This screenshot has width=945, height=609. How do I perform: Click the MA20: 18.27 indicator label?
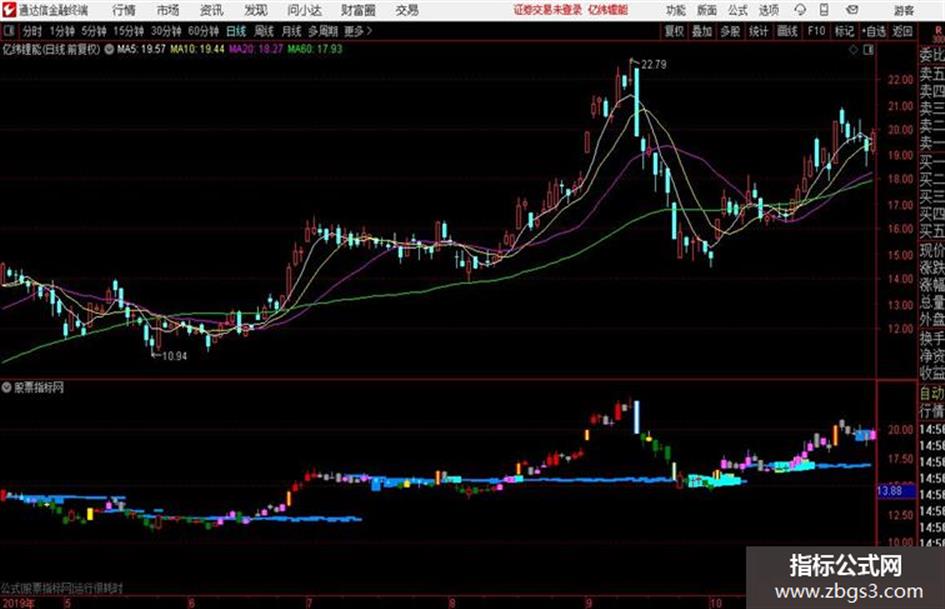(256, 49)
